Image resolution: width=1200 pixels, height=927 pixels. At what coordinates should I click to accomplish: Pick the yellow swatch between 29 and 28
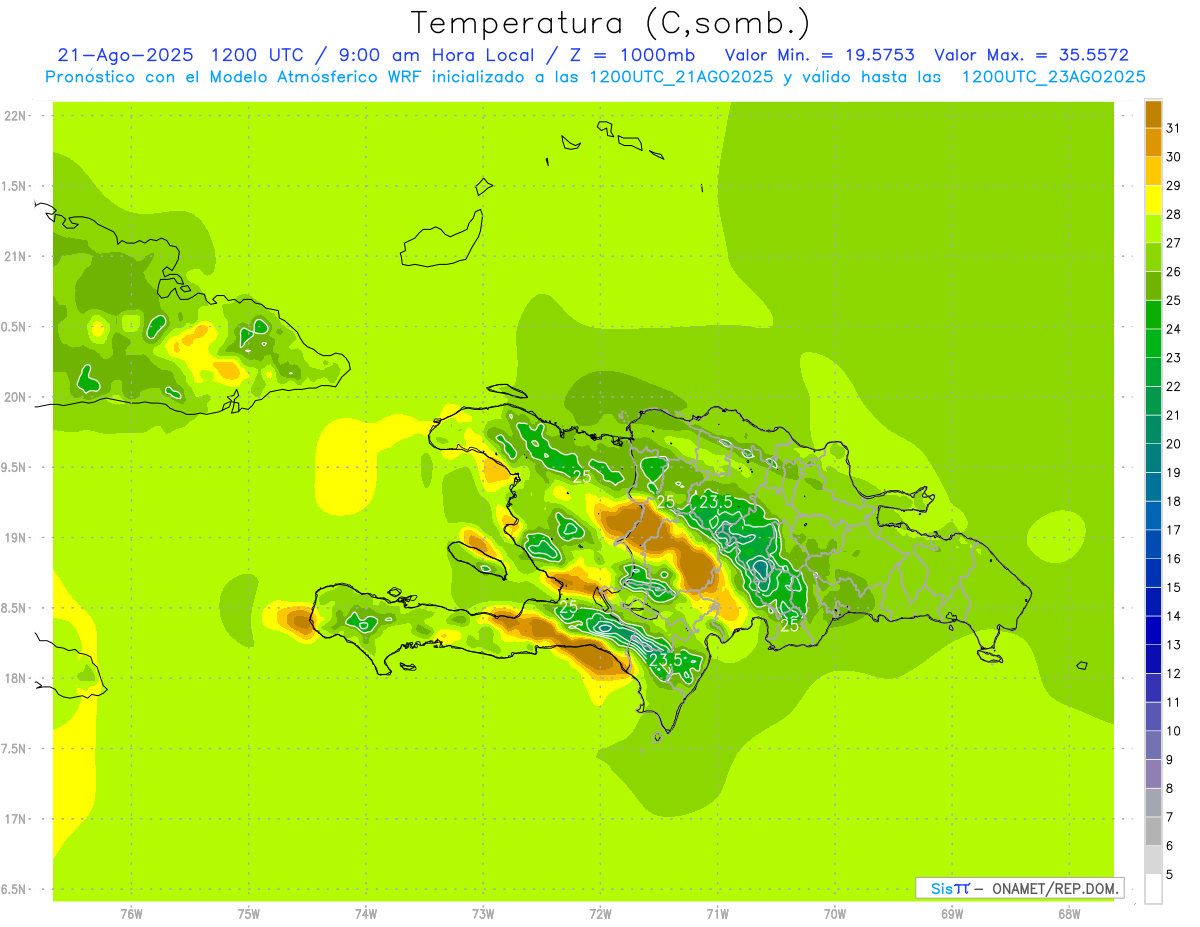1153,200
